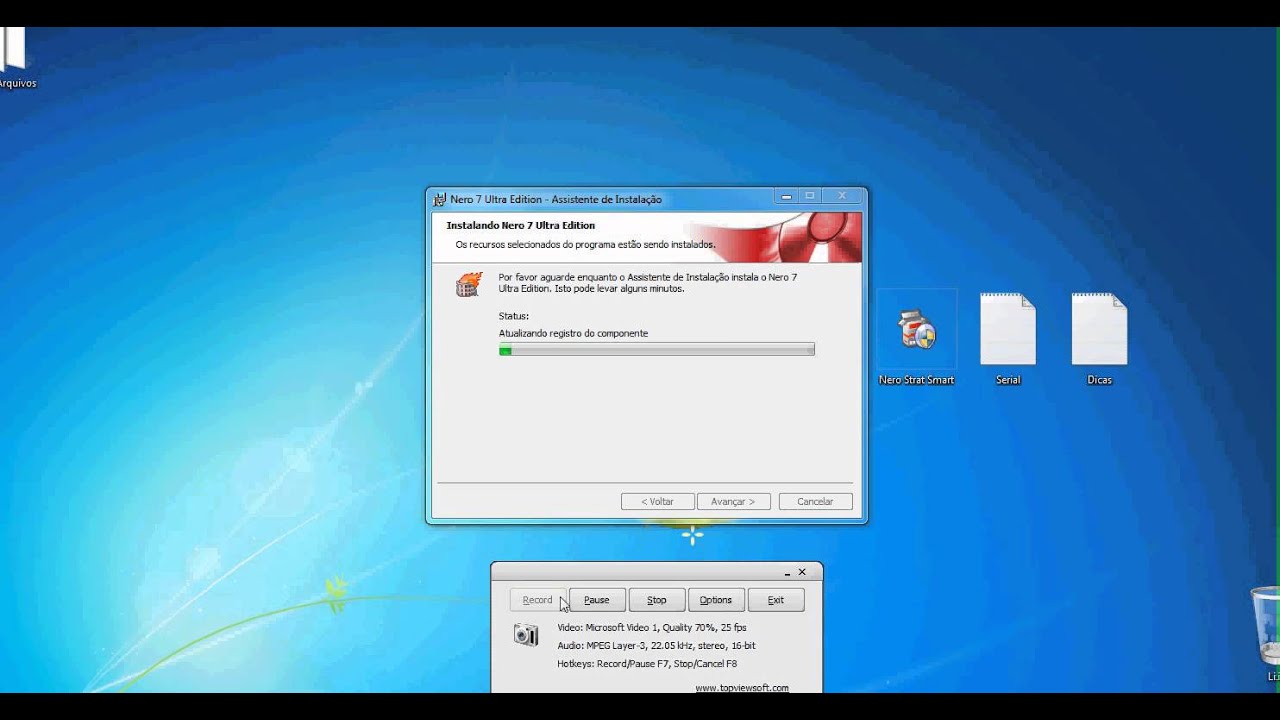This screenshot has height=720, width=1280.
Task: Pause the screen recording
Action: (597, 600)
